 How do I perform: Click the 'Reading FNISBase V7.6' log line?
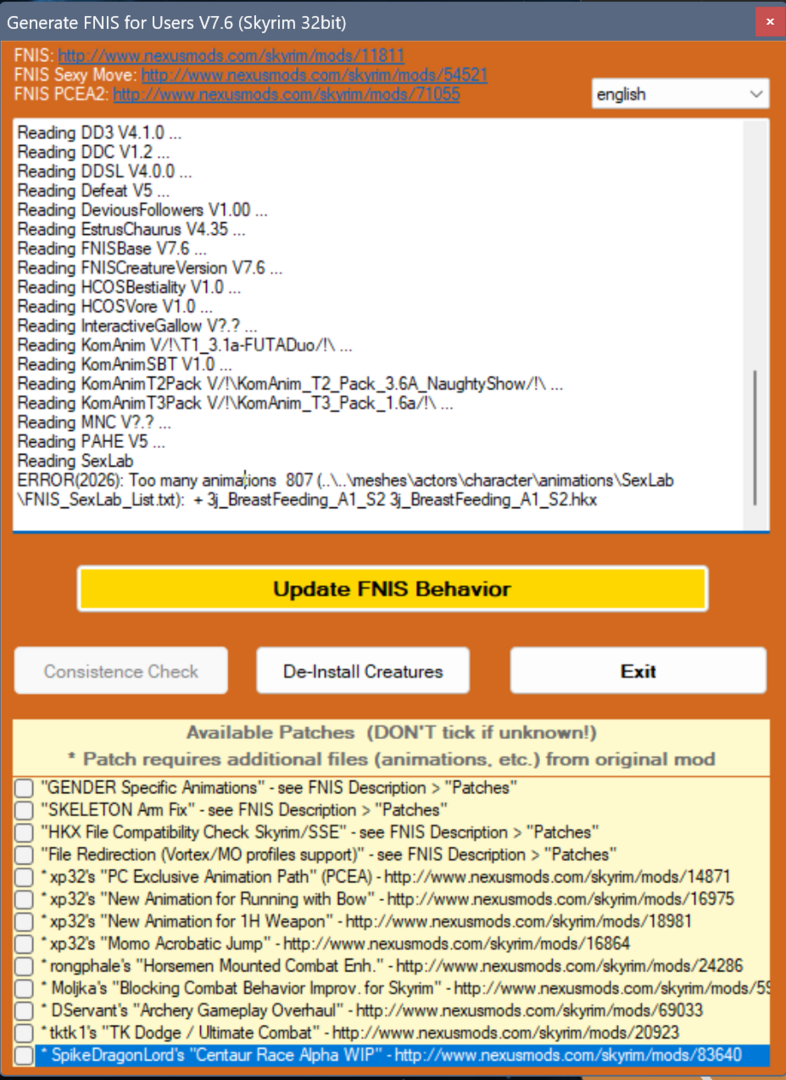click(x=112, y=249)
